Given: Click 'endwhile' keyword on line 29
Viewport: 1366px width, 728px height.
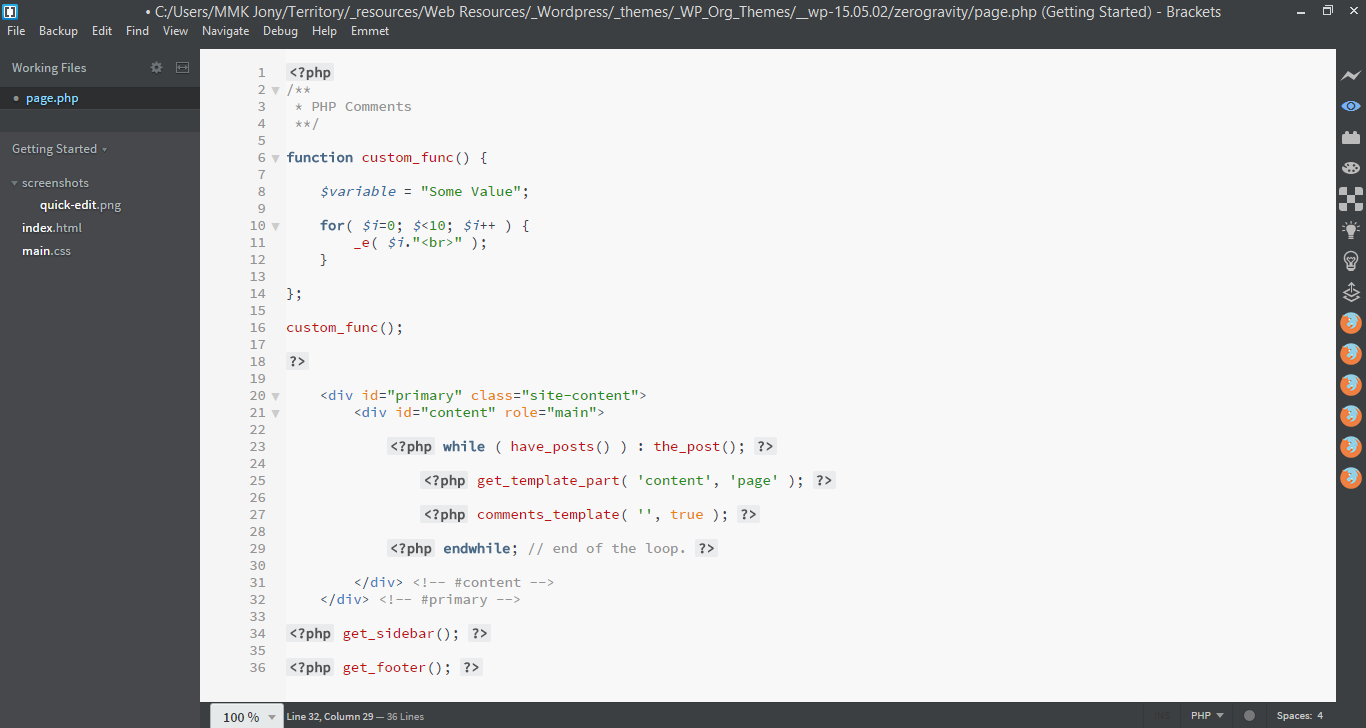Looking at the screenshot, I should click(477, 548).
